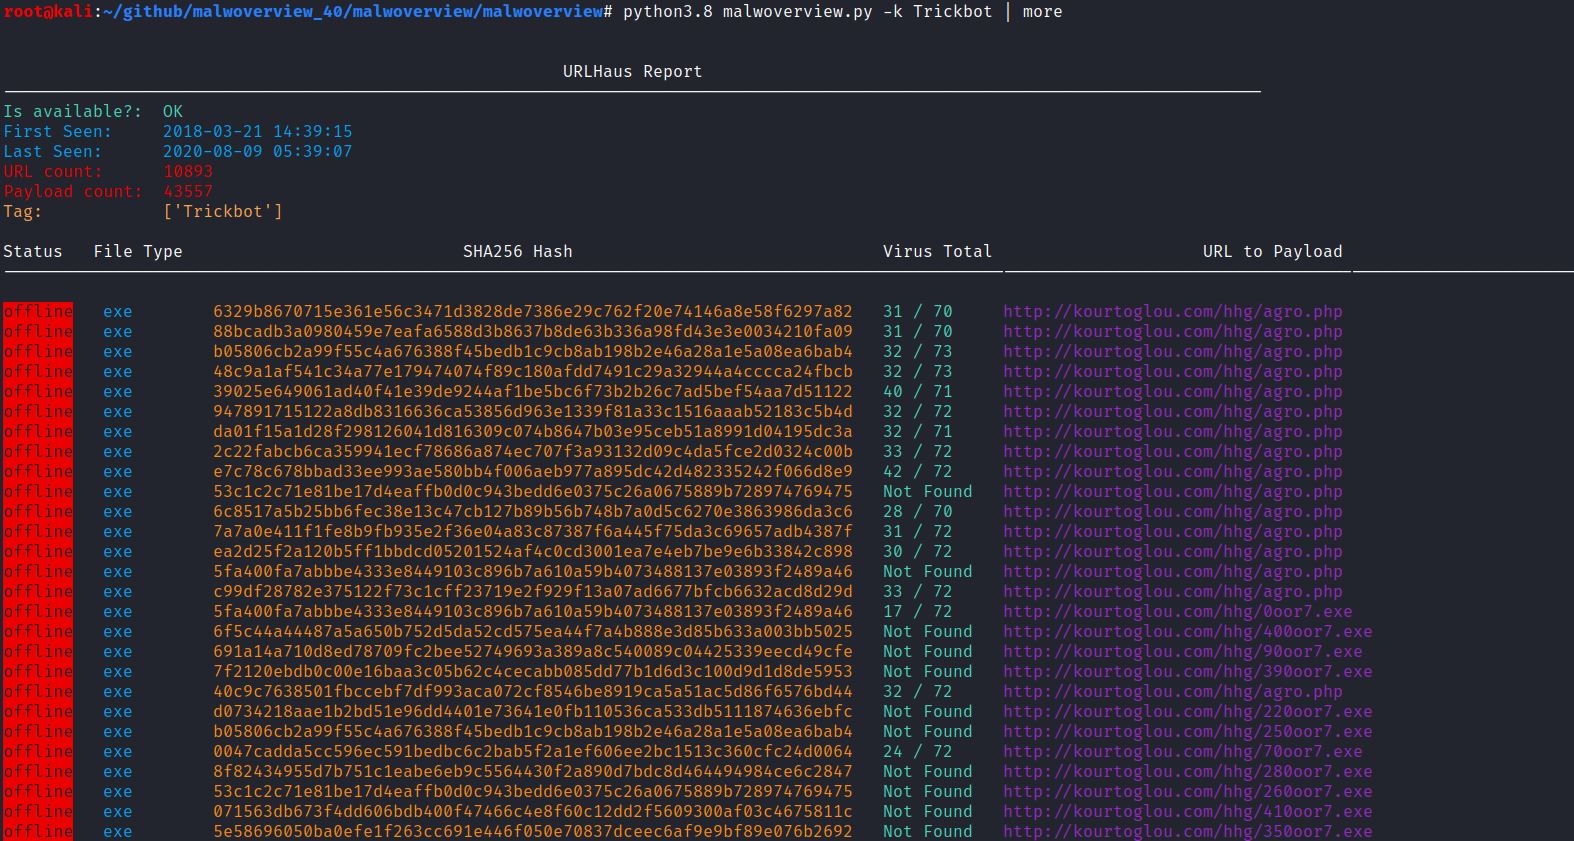This screenshot has width=1574, height=841.
Task: Click Virus Total score '17 / 72'
Action: pos(917,612)
